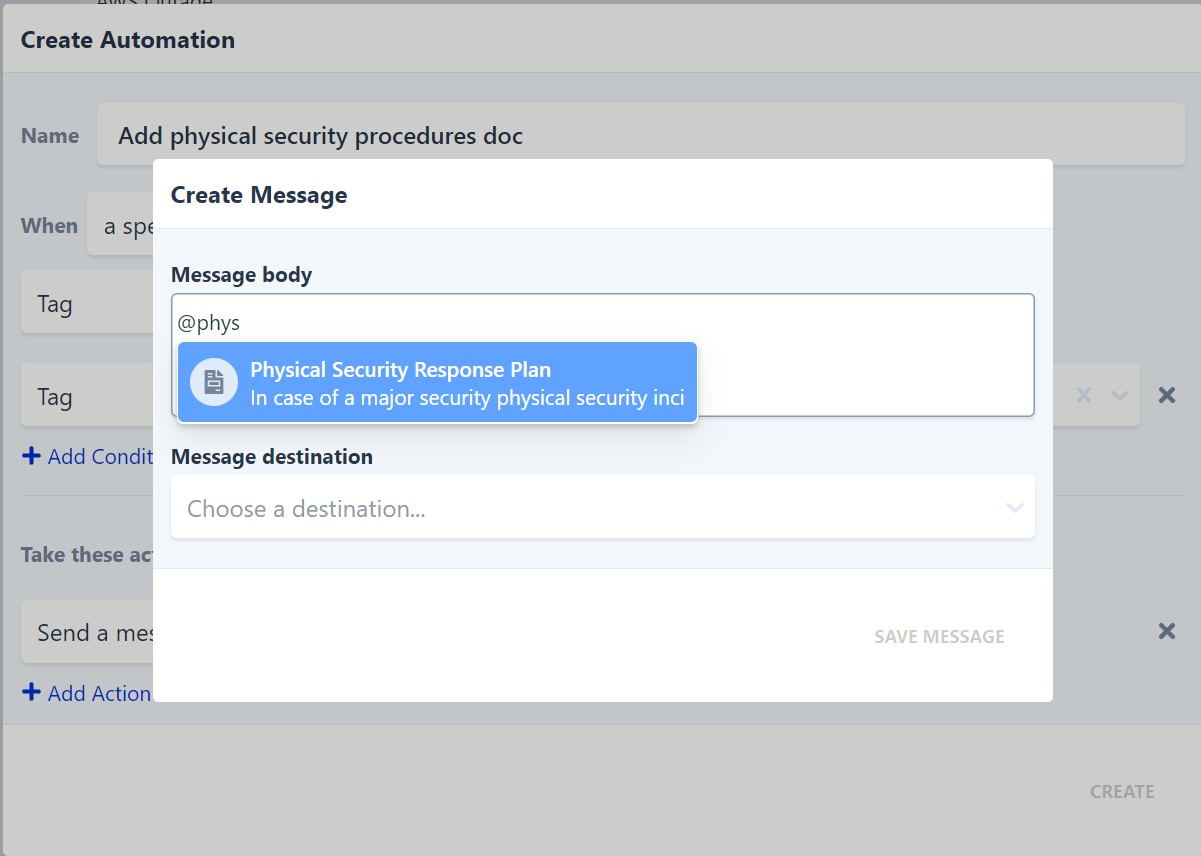
Task: Click the plus icon beside Add Condition
Action: [31, 455]
